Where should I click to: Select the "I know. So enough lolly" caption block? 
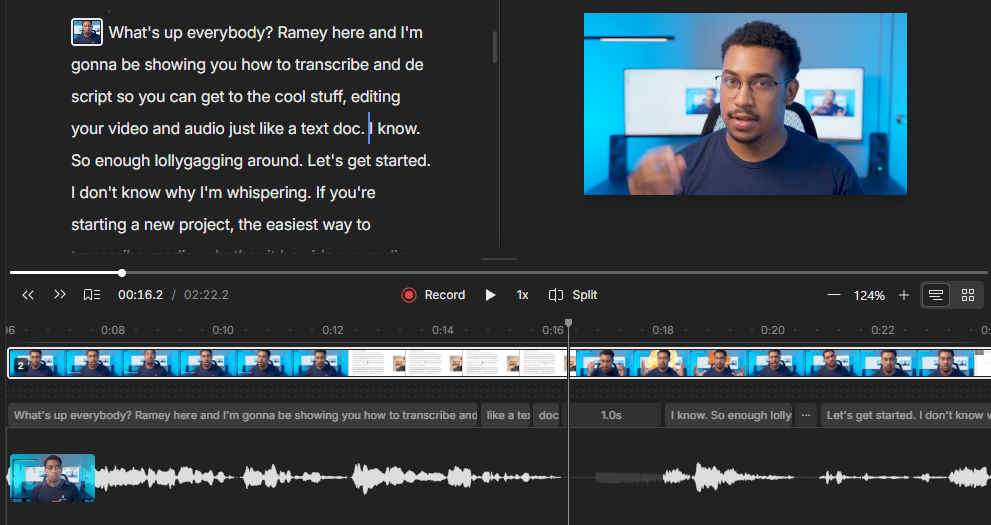tap(730, 415)
